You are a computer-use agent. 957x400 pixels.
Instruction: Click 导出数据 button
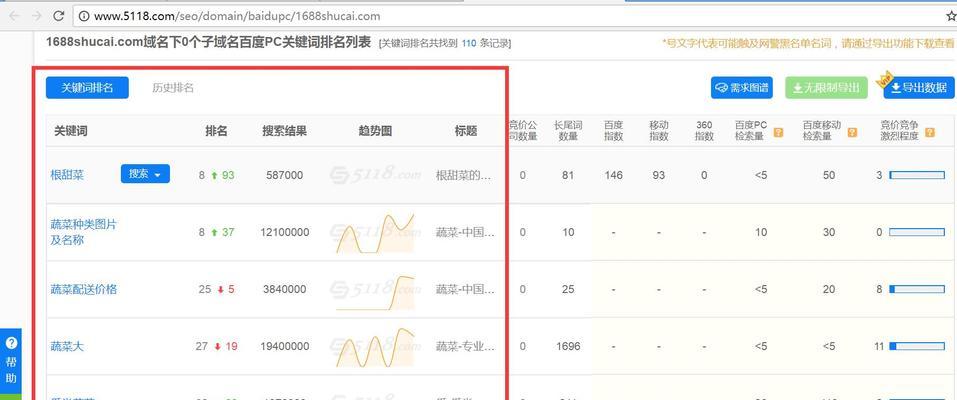[919, 88]
